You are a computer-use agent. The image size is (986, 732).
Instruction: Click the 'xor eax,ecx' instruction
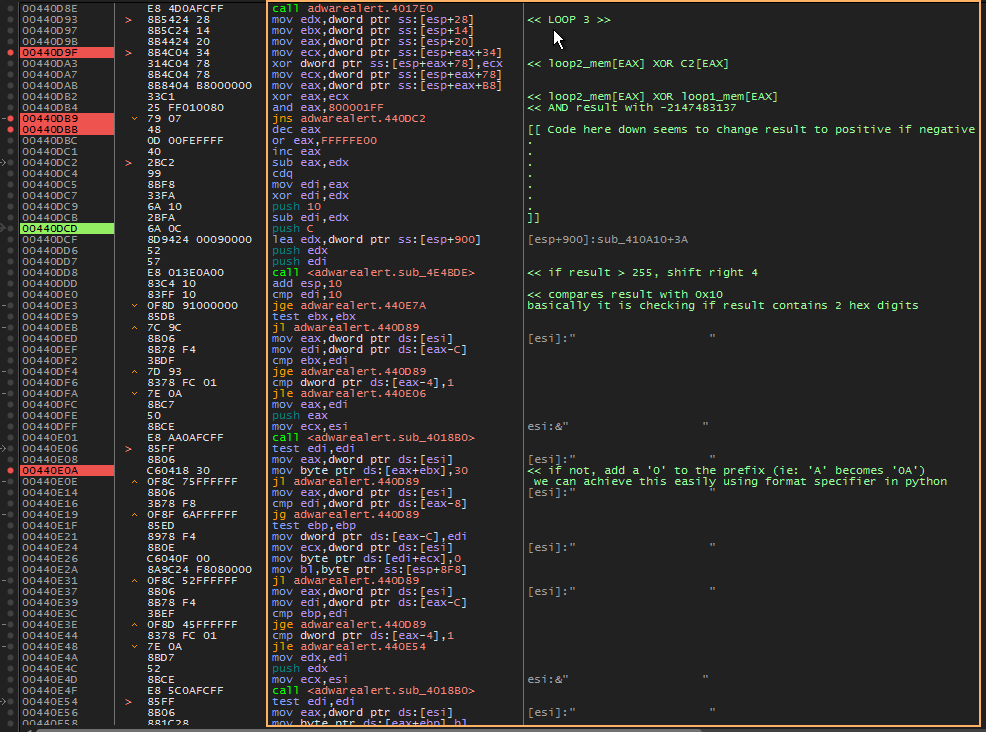click(310, 97)
